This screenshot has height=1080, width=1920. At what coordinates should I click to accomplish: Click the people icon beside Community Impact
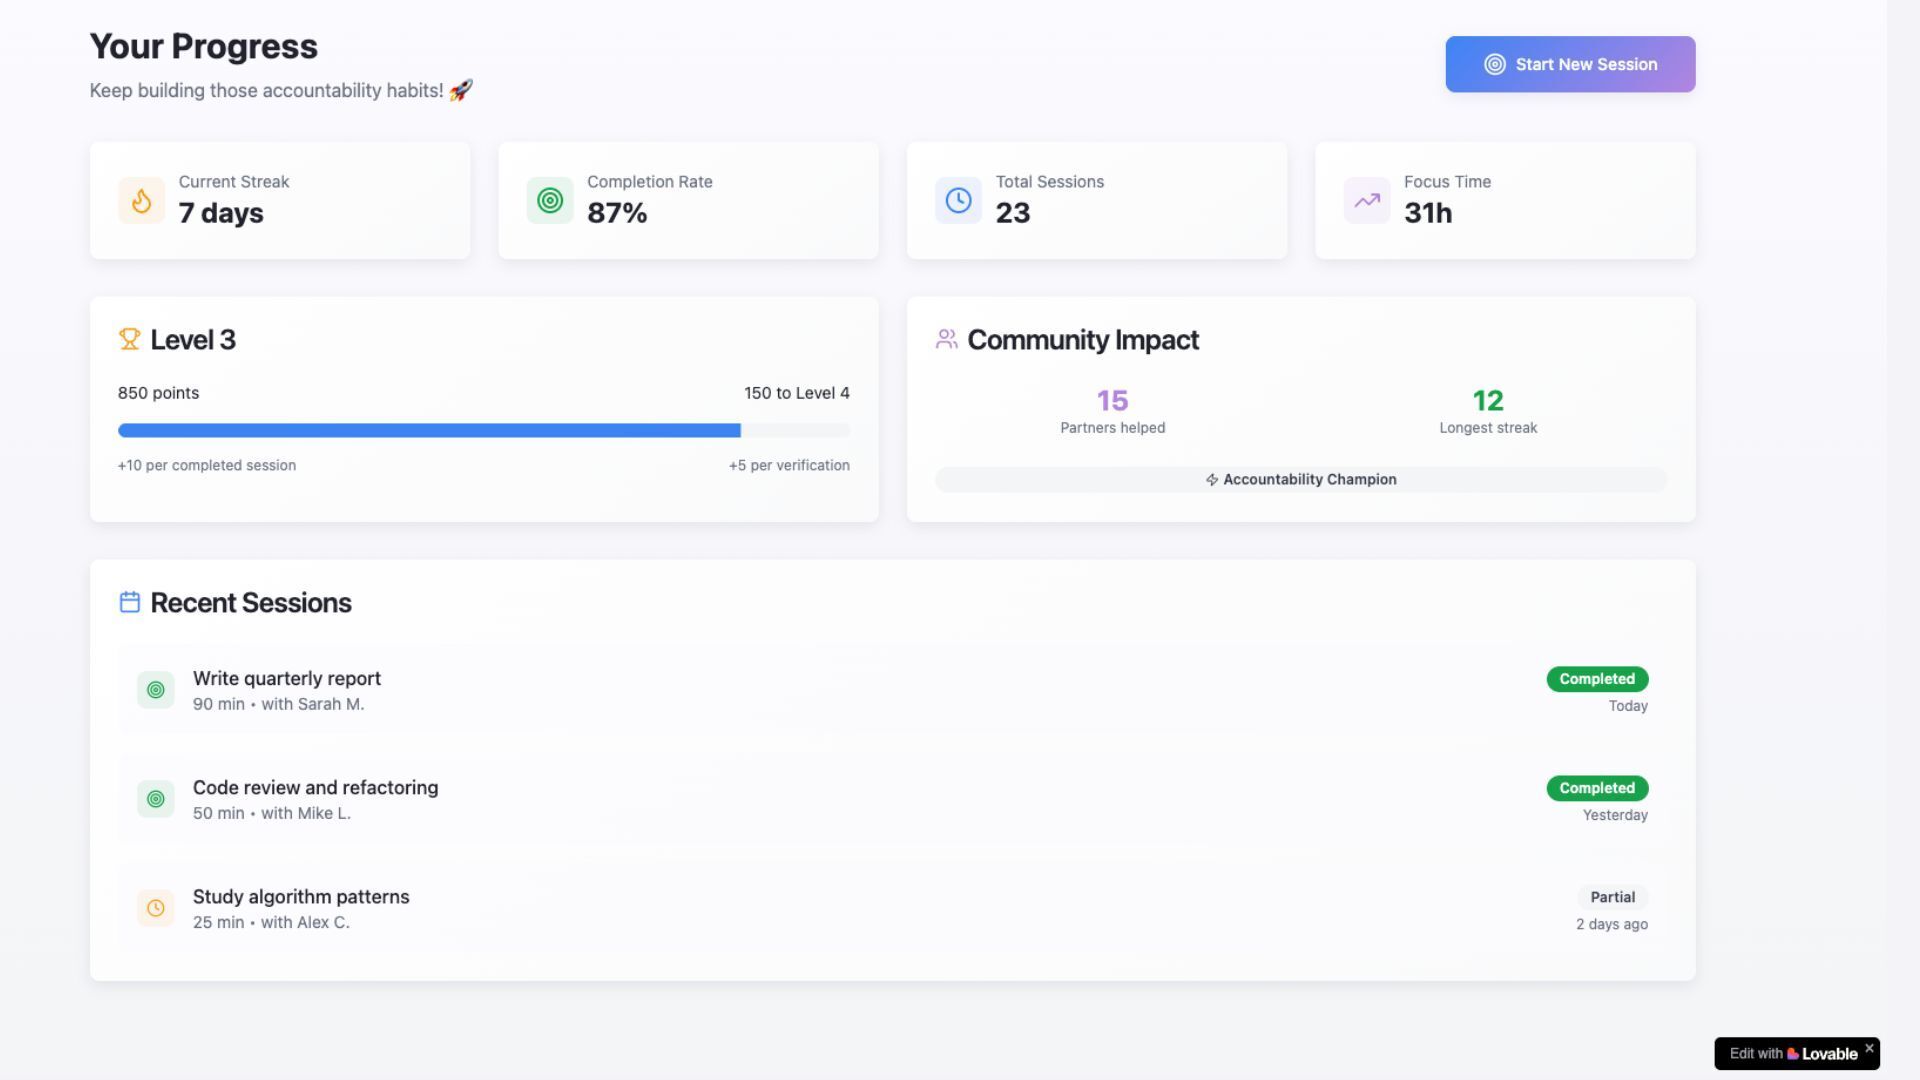[946, 340]
